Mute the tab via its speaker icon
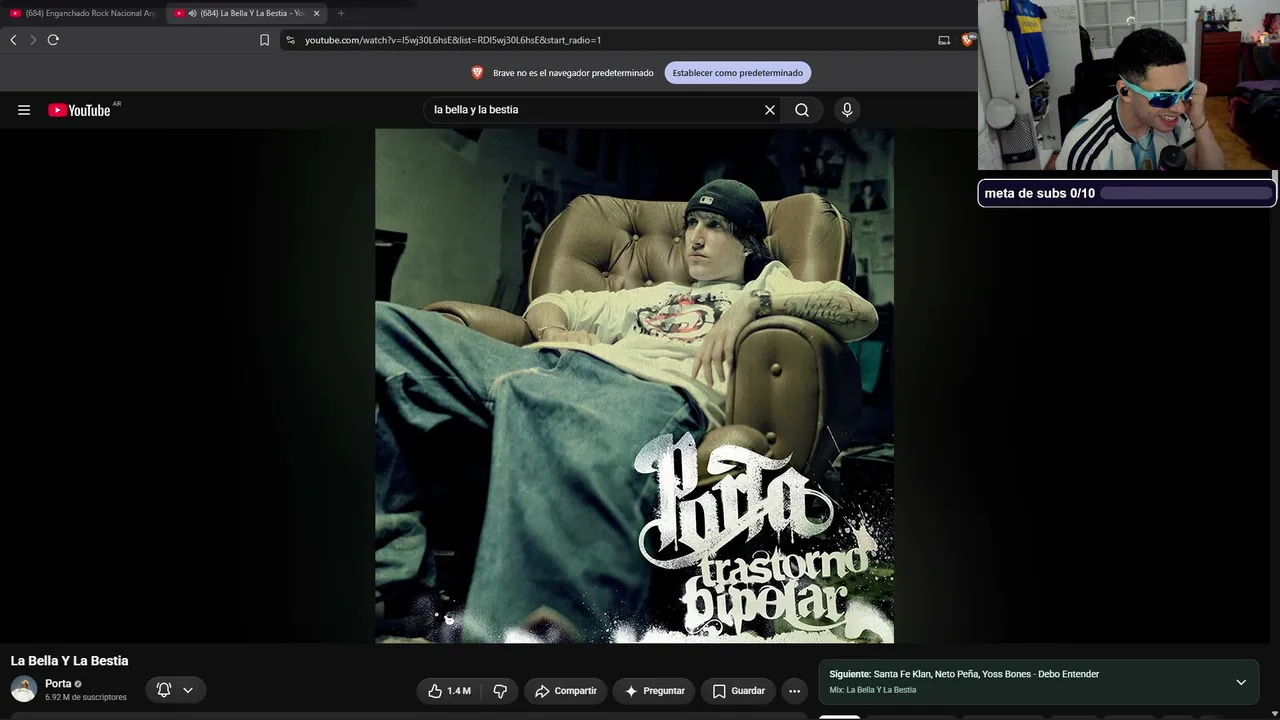Viewport: 1280px width, 720px height. tap(192, 13)
